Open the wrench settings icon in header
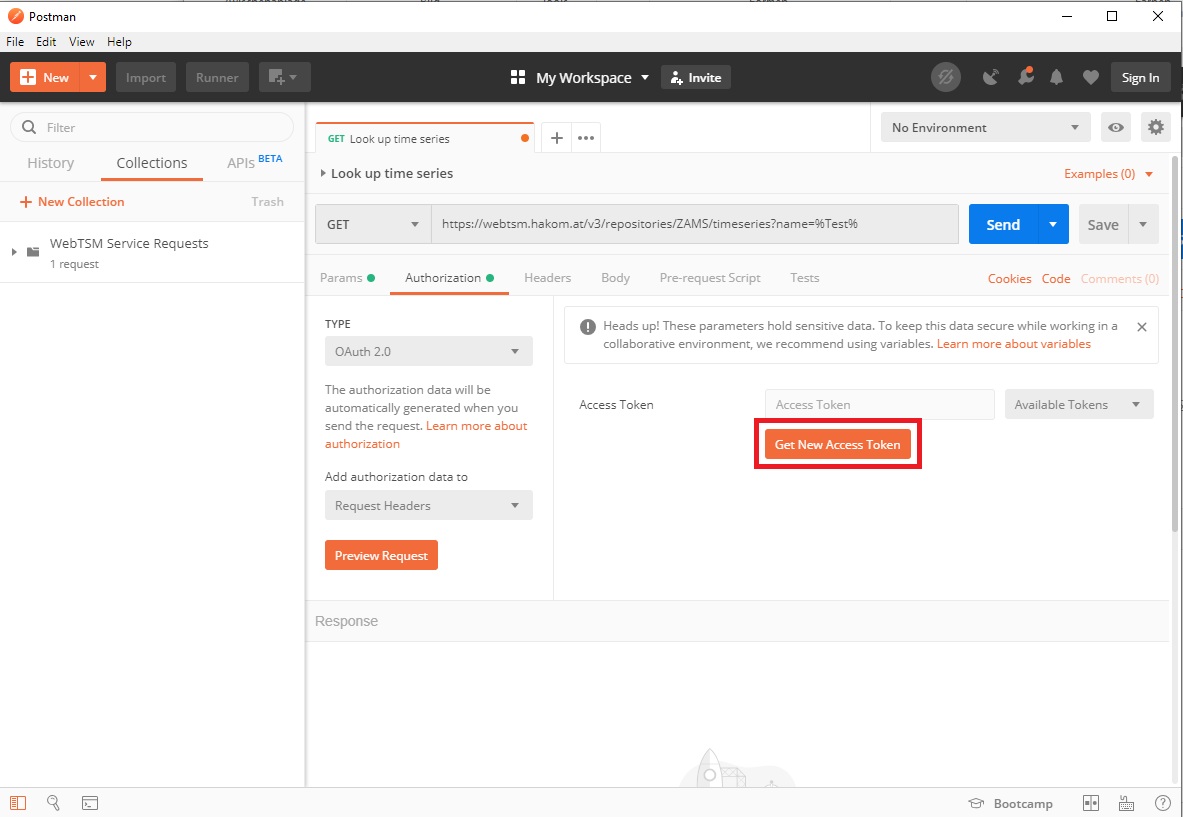Image resolution: width=1183 pixels, height=817 pixels. point(1025,78)
